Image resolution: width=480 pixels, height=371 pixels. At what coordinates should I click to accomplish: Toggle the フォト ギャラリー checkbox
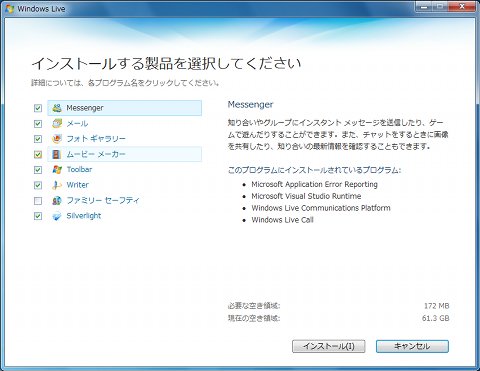pos(38,139)
